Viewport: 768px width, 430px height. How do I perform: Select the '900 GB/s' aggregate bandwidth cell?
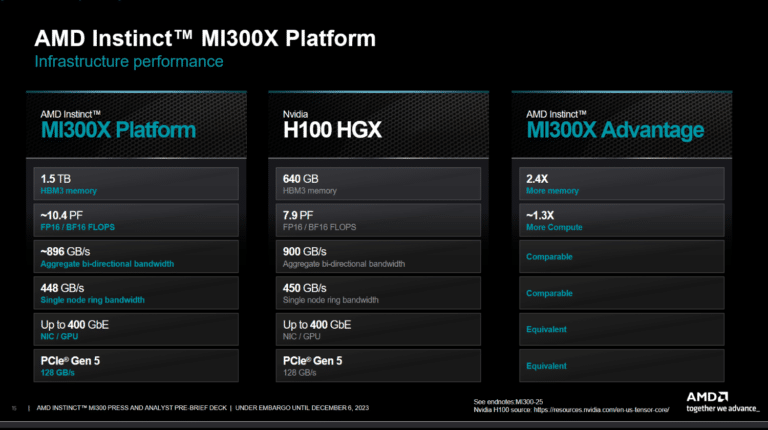(x=378, y=257)
